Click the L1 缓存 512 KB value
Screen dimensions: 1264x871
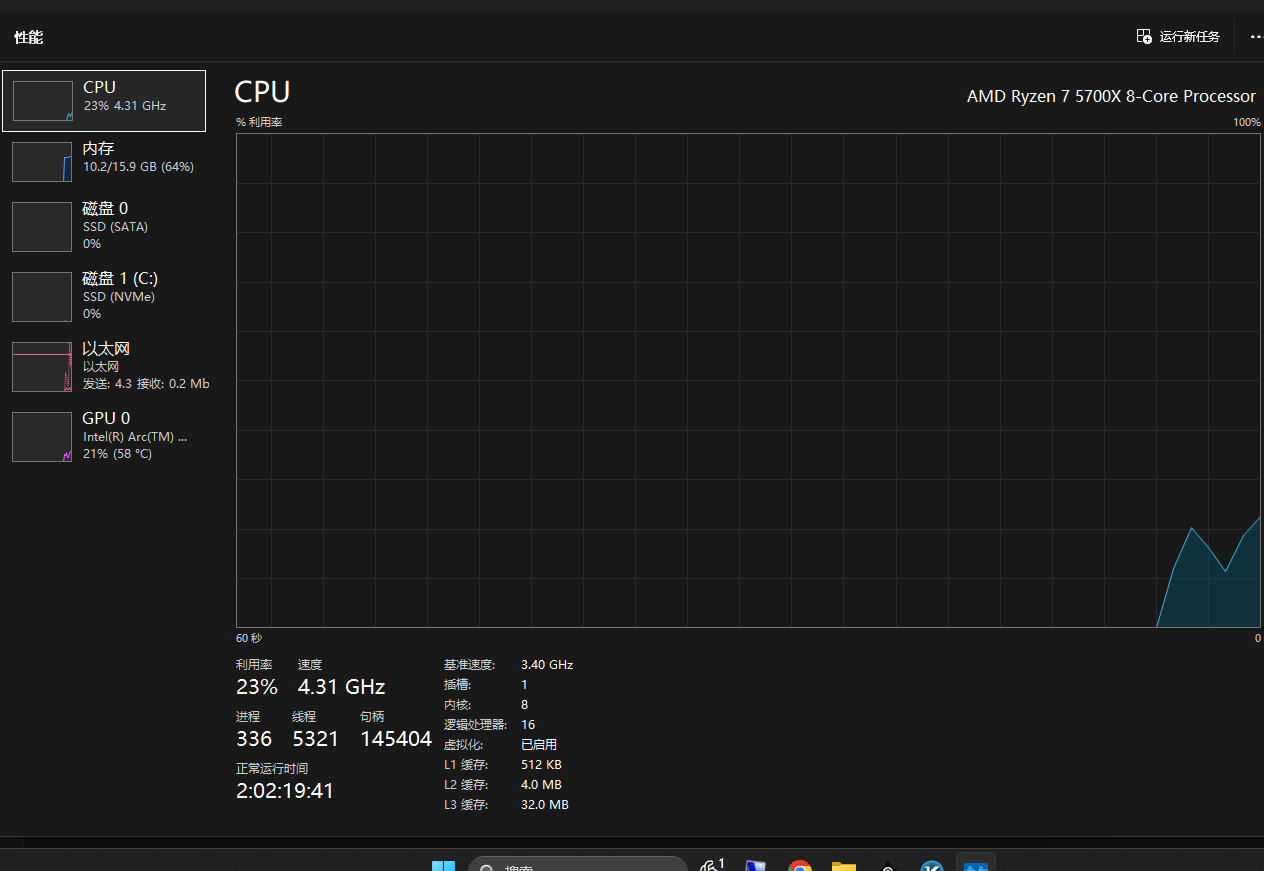[541, 765]
